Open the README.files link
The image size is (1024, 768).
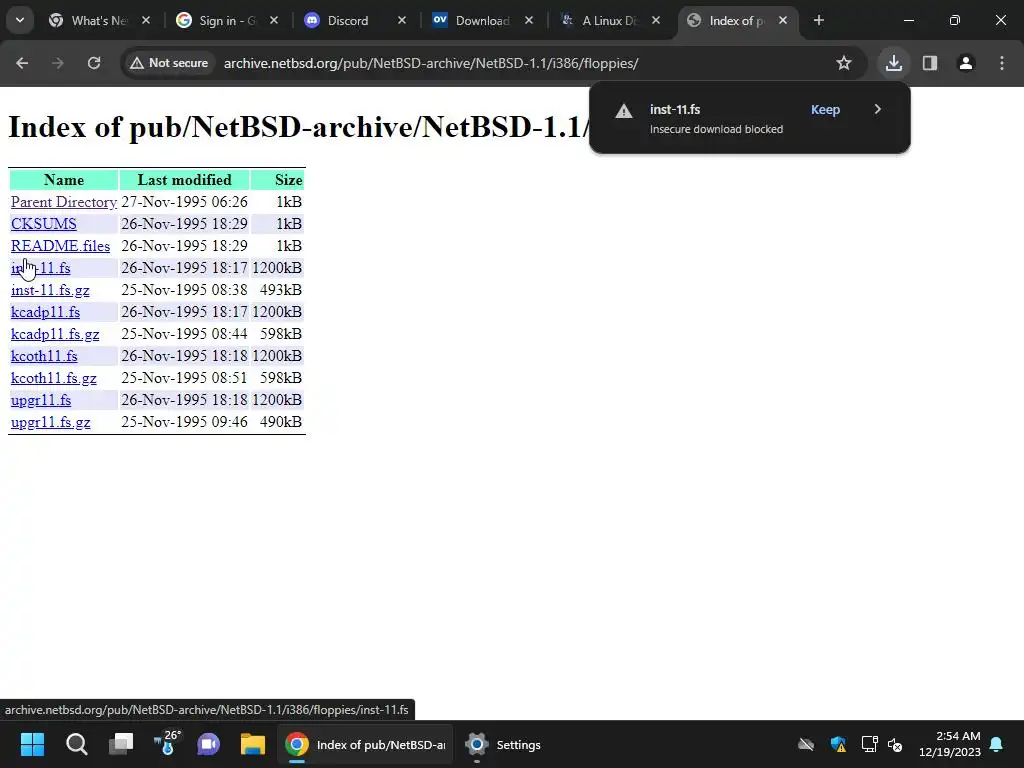pos(61,246)
